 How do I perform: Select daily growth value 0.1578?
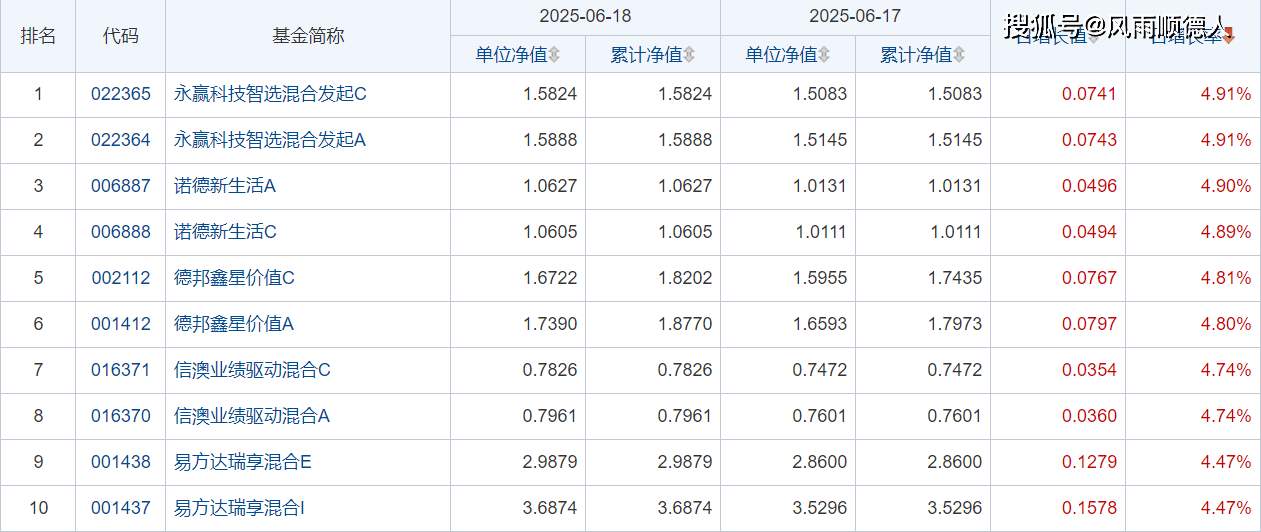(x=1089, y=508)
